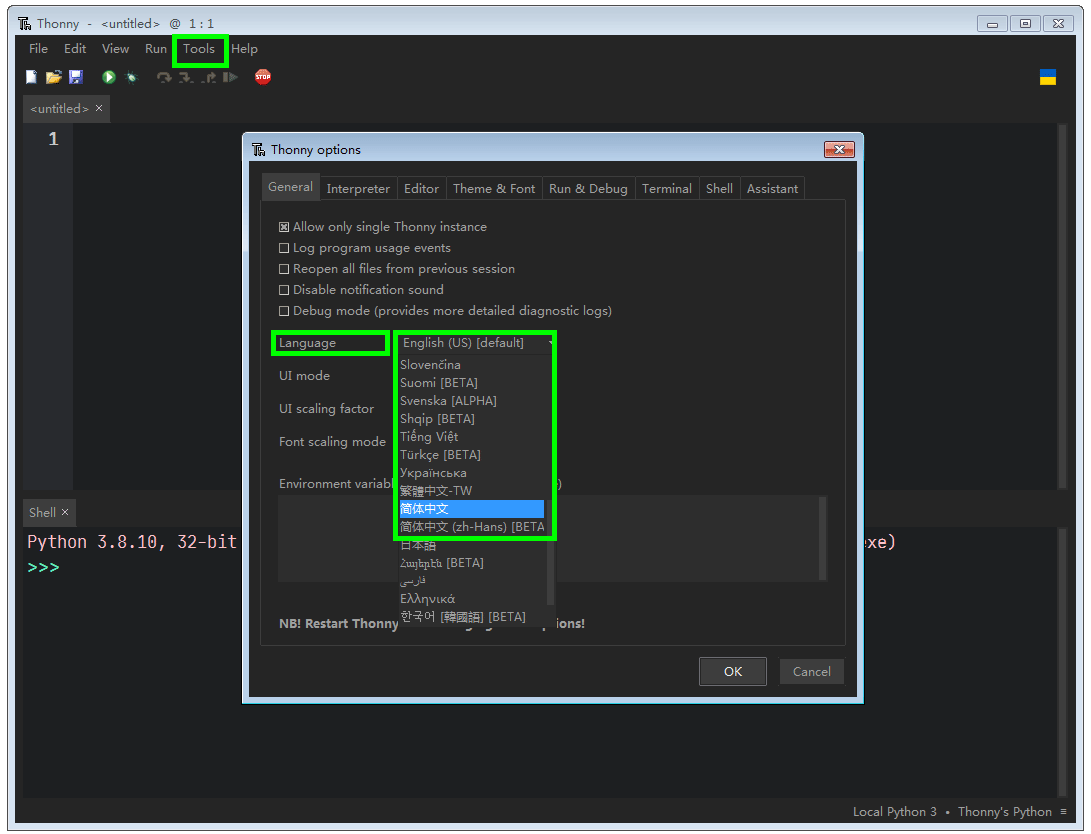Viewport: 1091px width, 834px height.
Task: Open the Help menu
Action: [x=244, y=49]
